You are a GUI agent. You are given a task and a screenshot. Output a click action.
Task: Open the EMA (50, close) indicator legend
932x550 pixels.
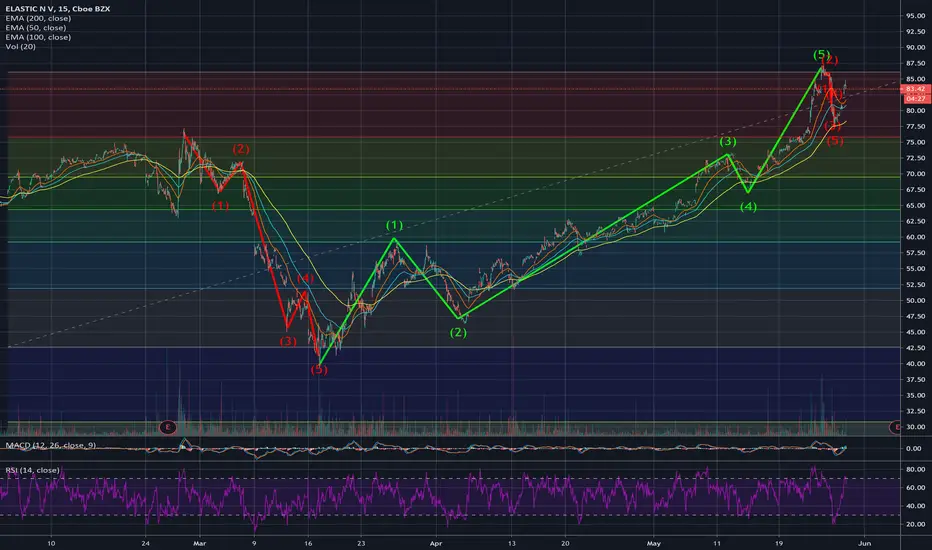[36, 28]
